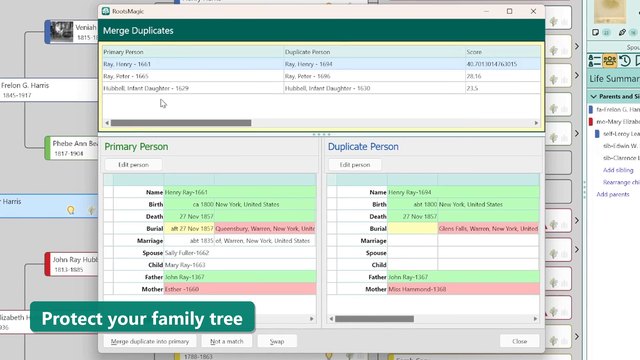640x360 pixels.
Task: Click Duplicate Person pane horizontal scrollbar thumb
Action: click(374, 319)
